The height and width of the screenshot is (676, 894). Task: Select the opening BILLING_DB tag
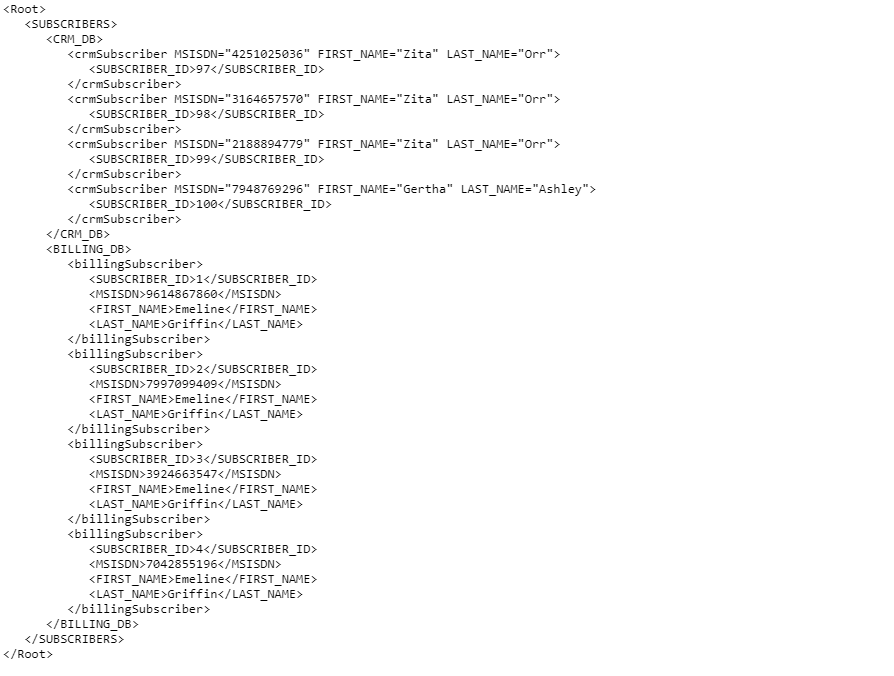click(x=88, y=249)
